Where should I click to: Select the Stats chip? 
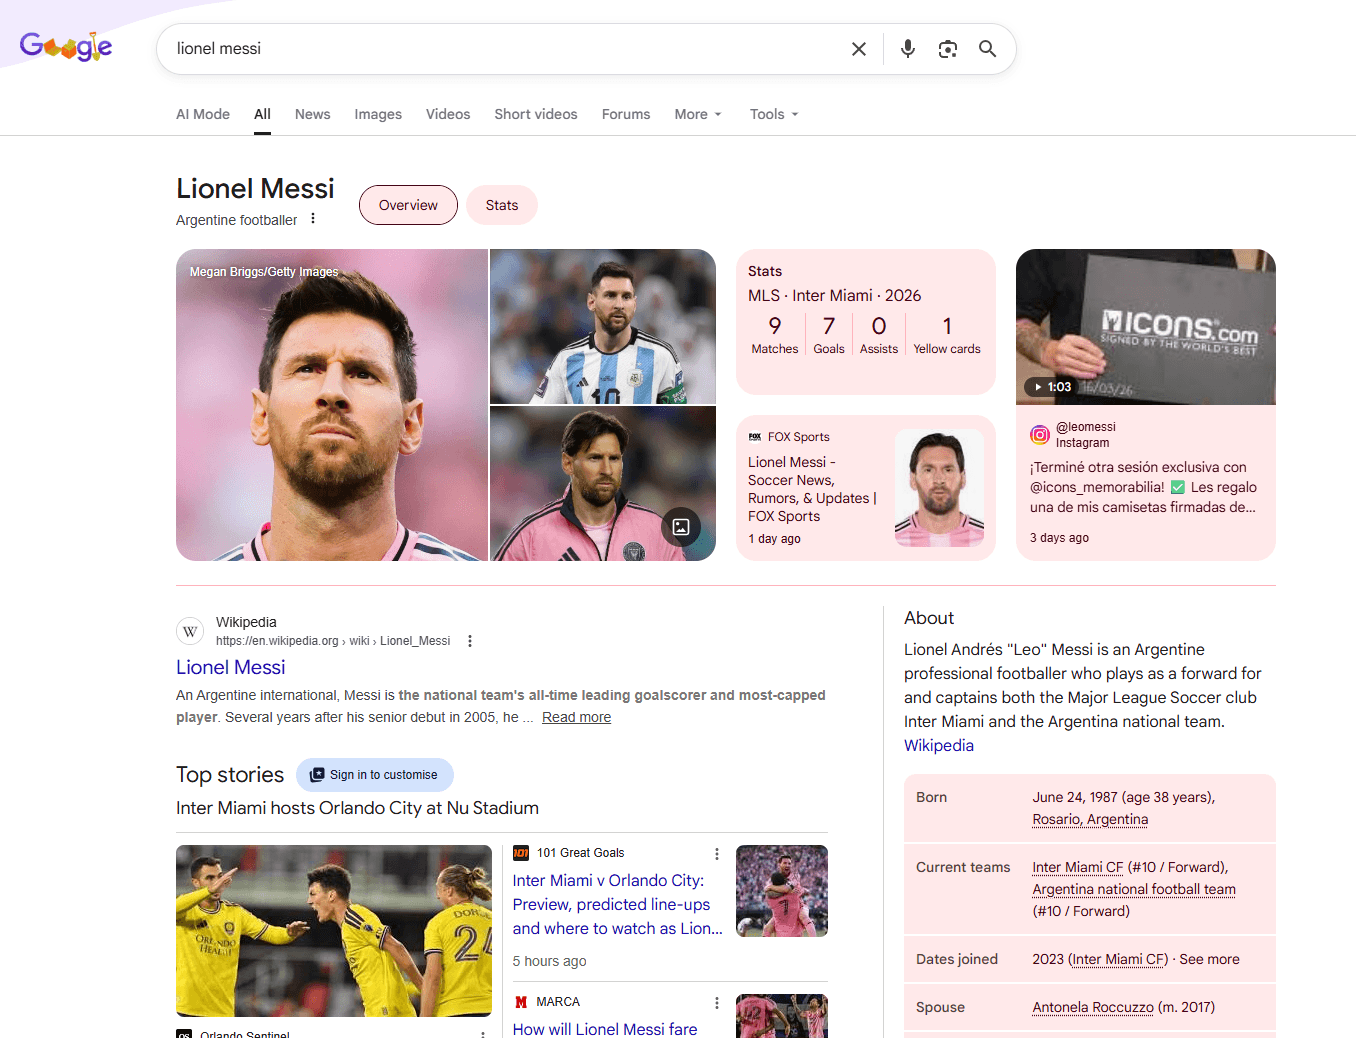click(502, 205)
